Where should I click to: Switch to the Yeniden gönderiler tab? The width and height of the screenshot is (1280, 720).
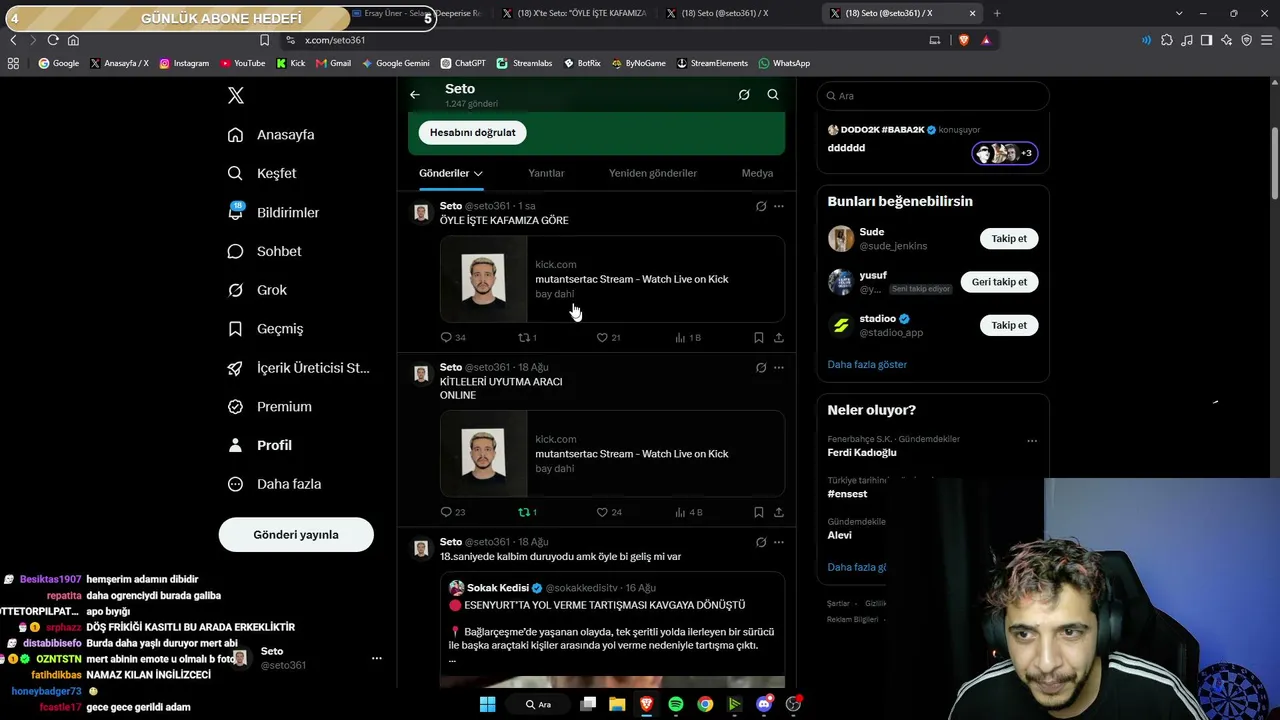click(653, 173)
